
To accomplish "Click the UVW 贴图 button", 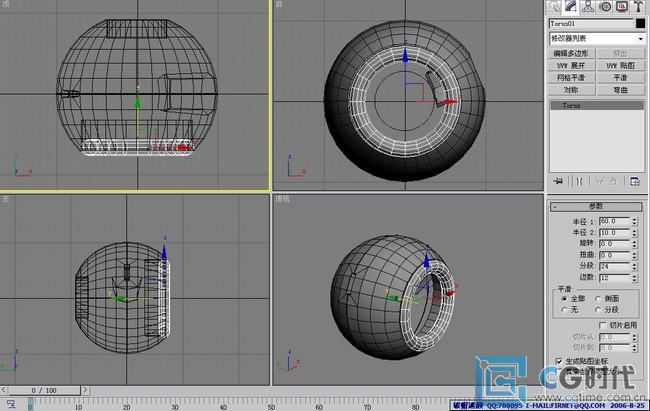I will coord(620,66).
